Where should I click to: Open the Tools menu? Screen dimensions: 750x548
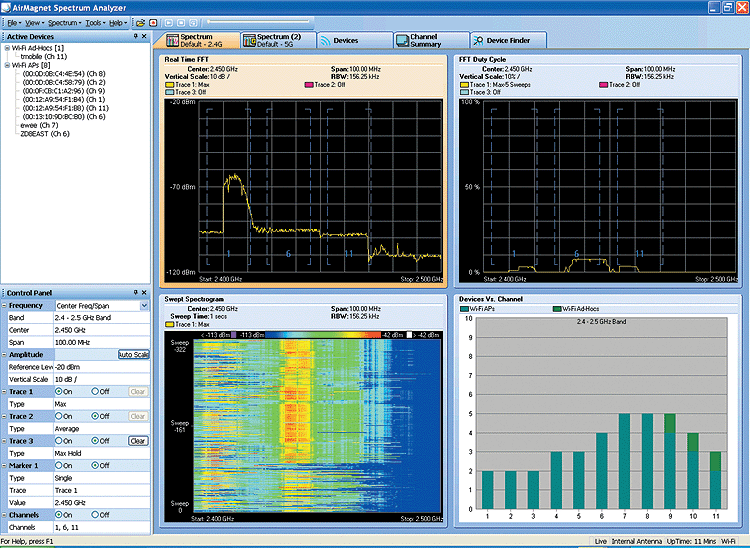[x=95, y=22]
